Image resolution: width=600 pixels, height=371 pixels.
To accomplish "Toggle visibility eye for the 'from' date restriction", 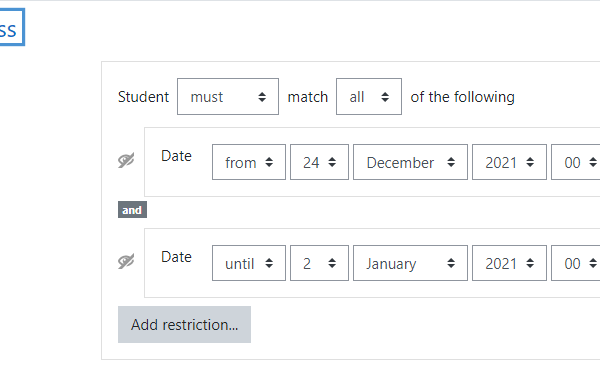I will 126,160.
